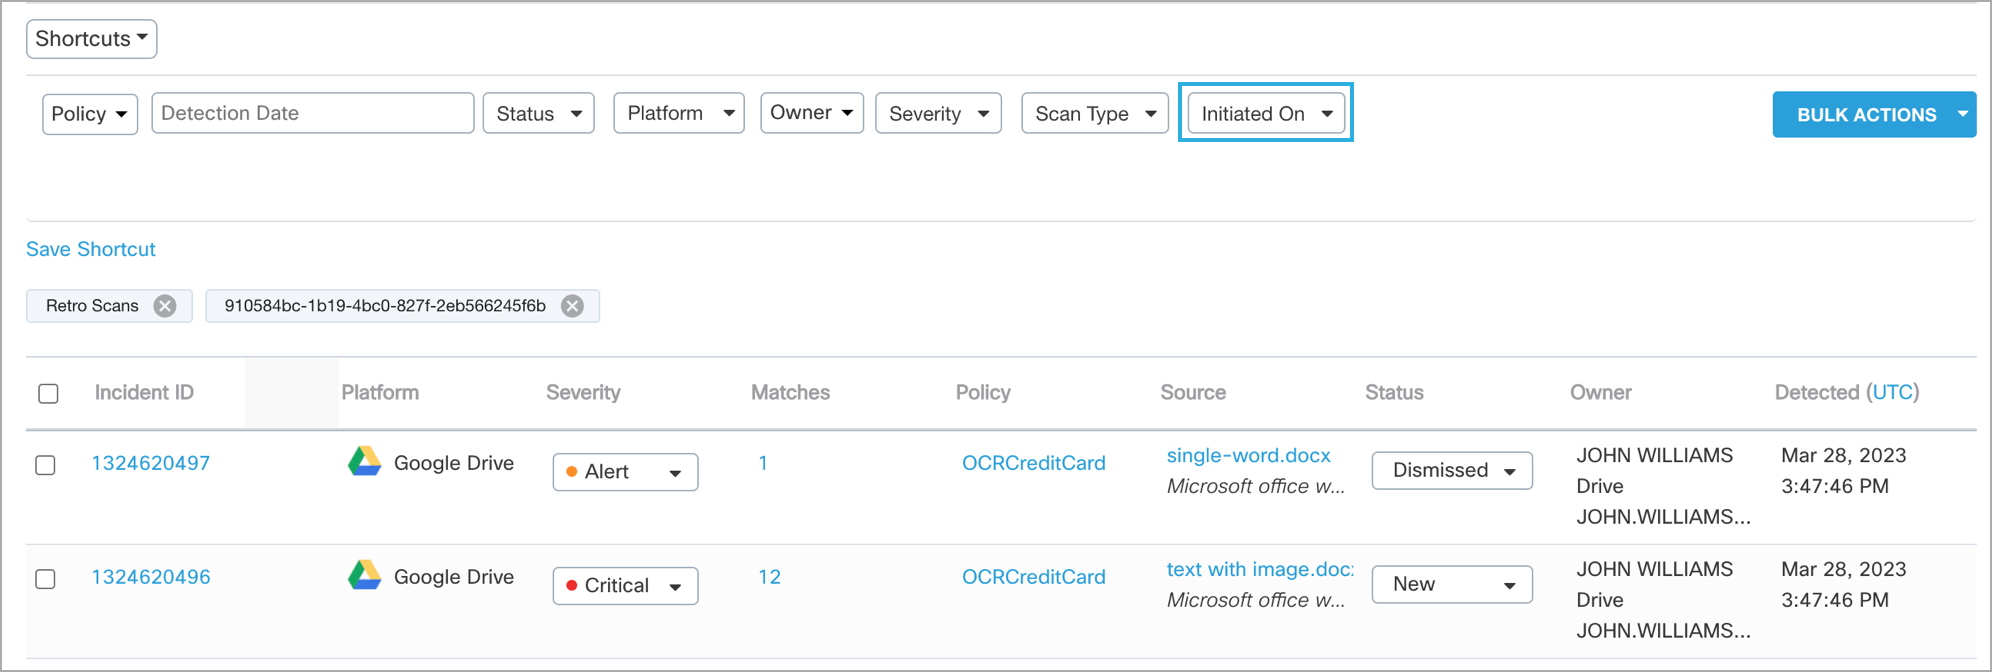Select all incidents with header checkbox
The width and height of the screenshot is (1992, 672).
pyautogui.click(x=48, y=393)
